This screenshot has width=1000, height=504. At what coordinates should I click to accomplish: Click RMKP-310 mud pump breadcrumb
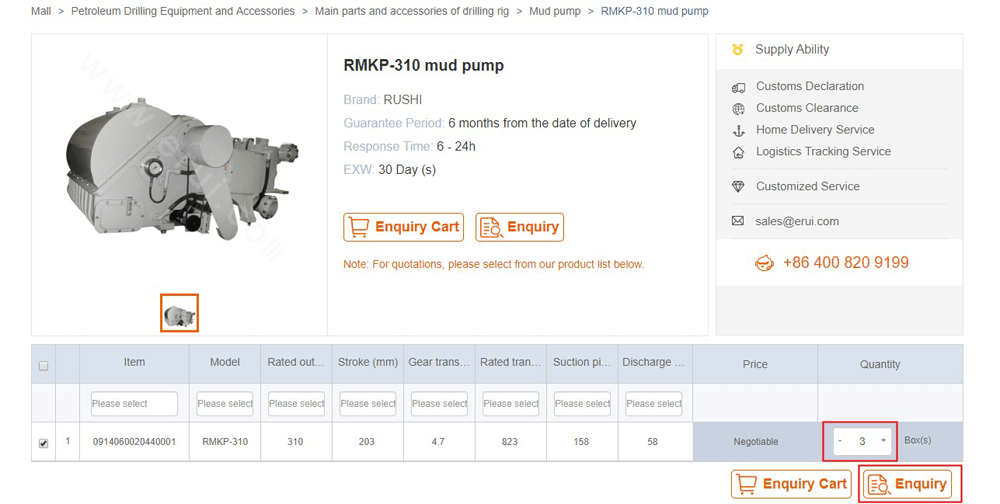654,11
